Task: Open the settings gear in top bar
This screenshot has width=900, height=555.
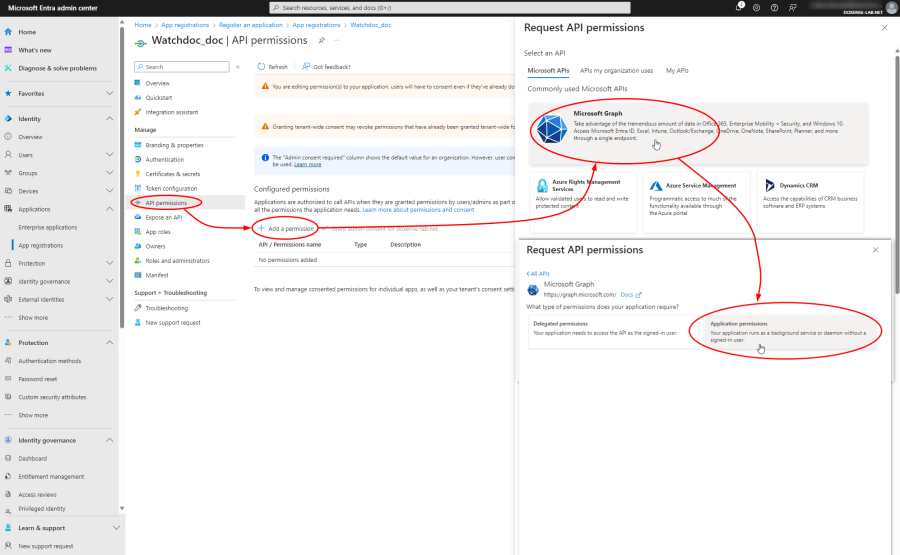Action: (x=757, y=7)
